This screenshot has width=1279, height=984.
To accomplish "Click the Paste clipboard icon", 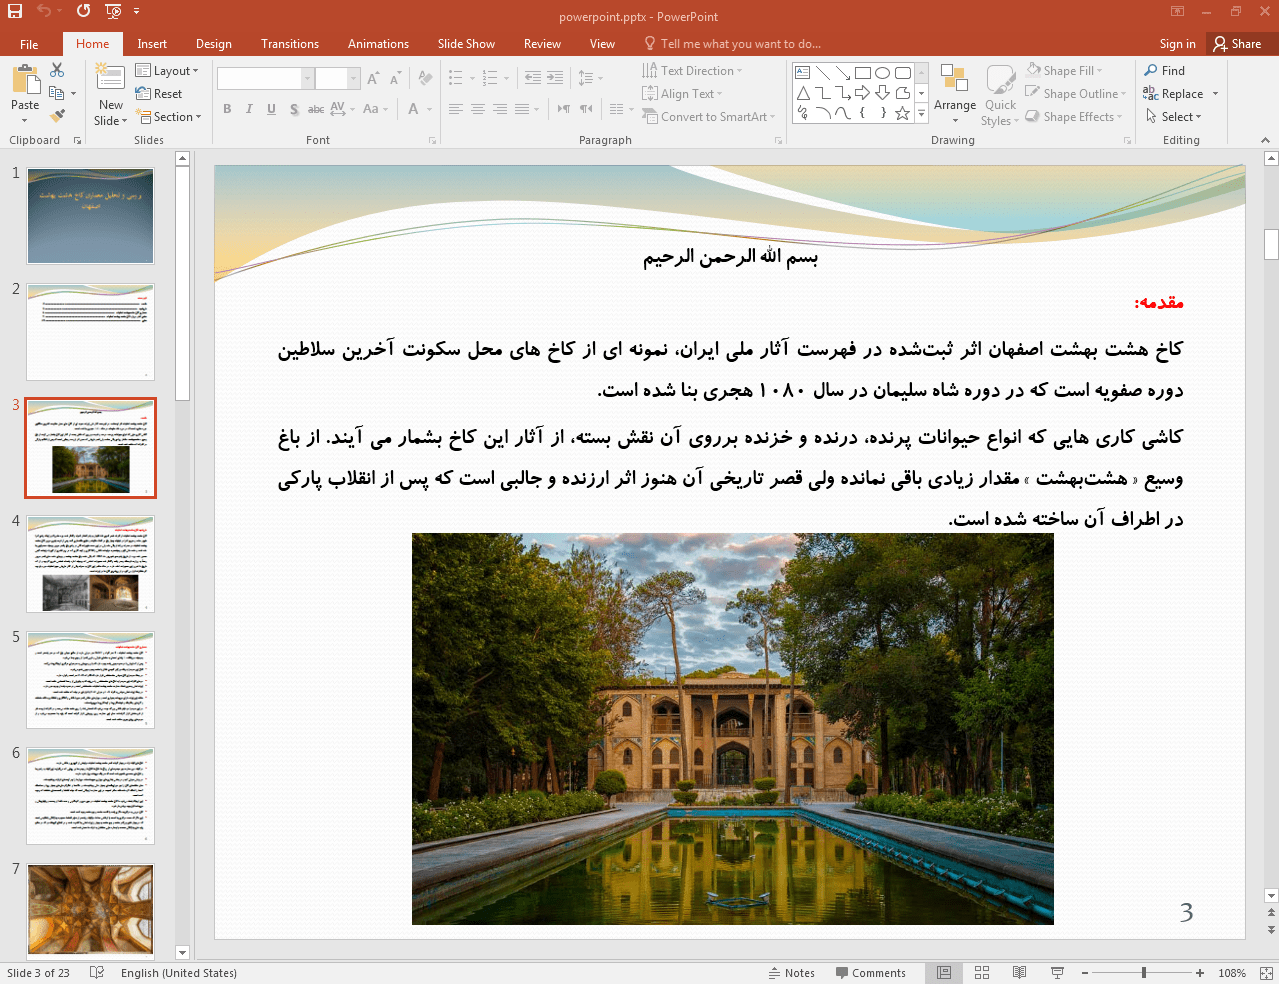I will 25,80.
